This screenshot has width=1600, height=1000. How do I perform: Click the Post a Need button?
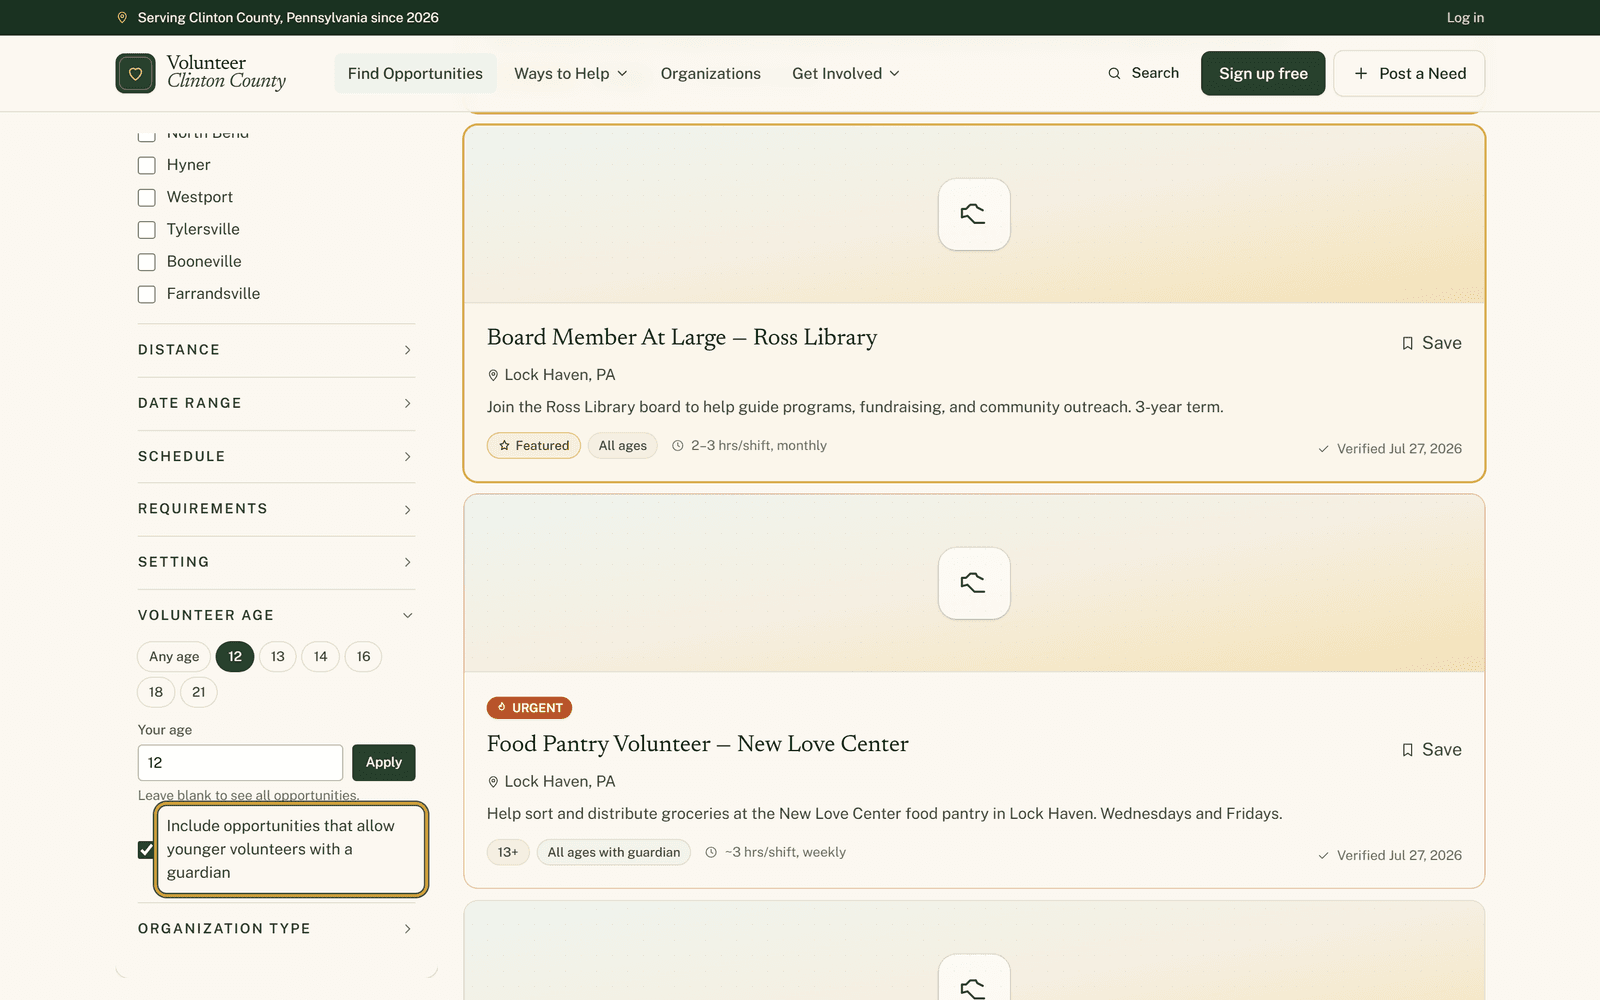coord(1409,73)
